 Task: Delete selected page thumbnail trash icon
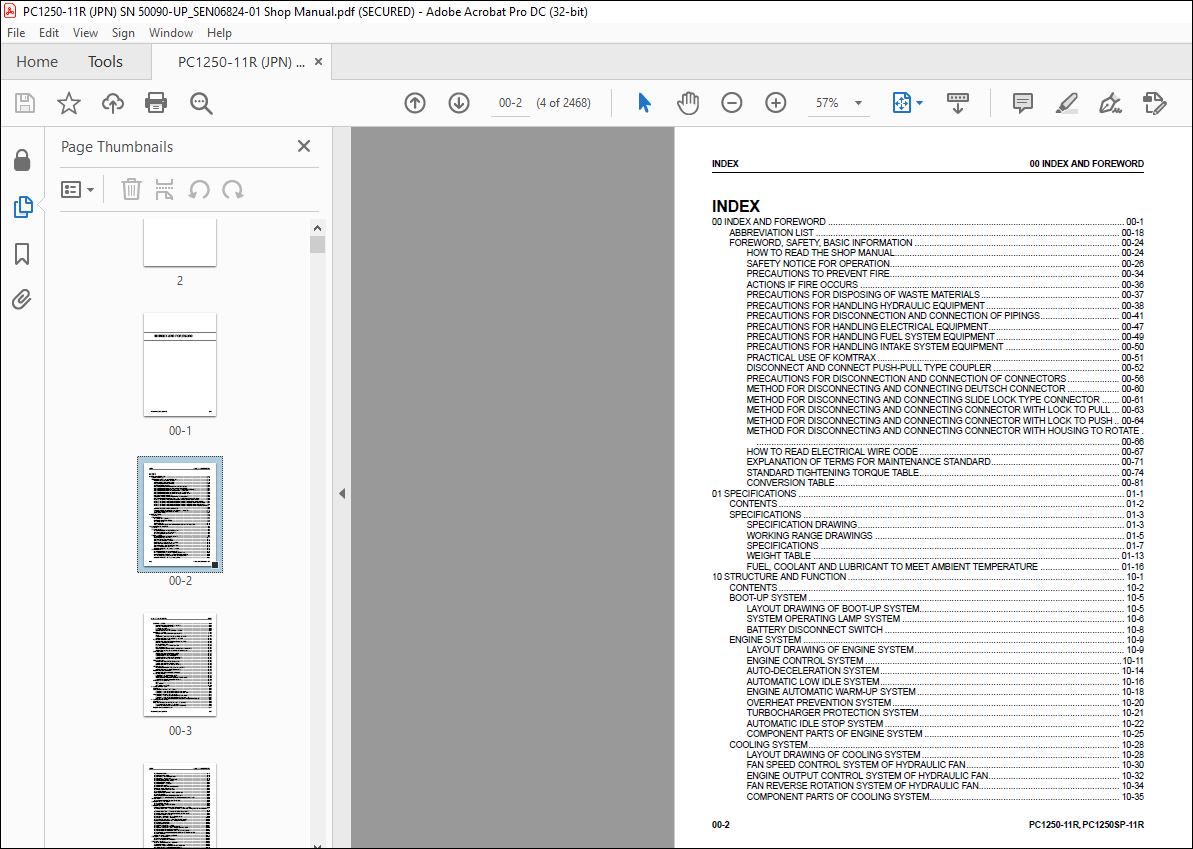click(x=132, y=189)
